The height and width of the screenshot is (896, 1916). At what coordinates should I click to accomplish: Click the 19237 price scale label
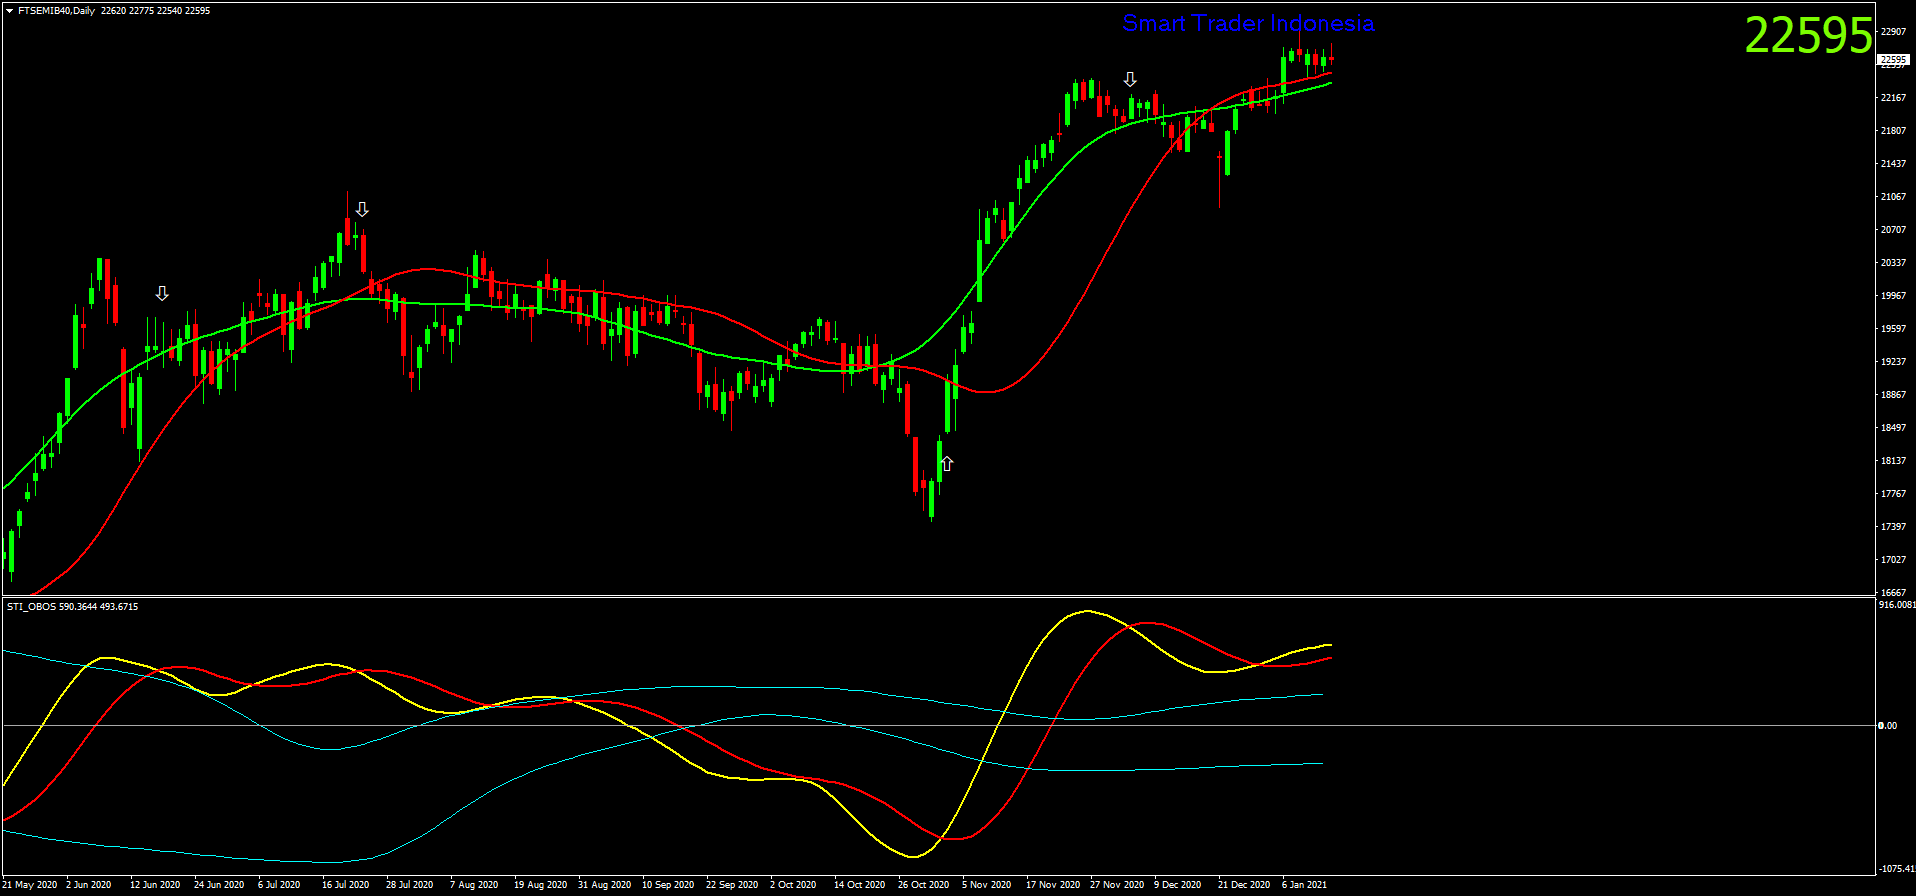point(1893,362)
